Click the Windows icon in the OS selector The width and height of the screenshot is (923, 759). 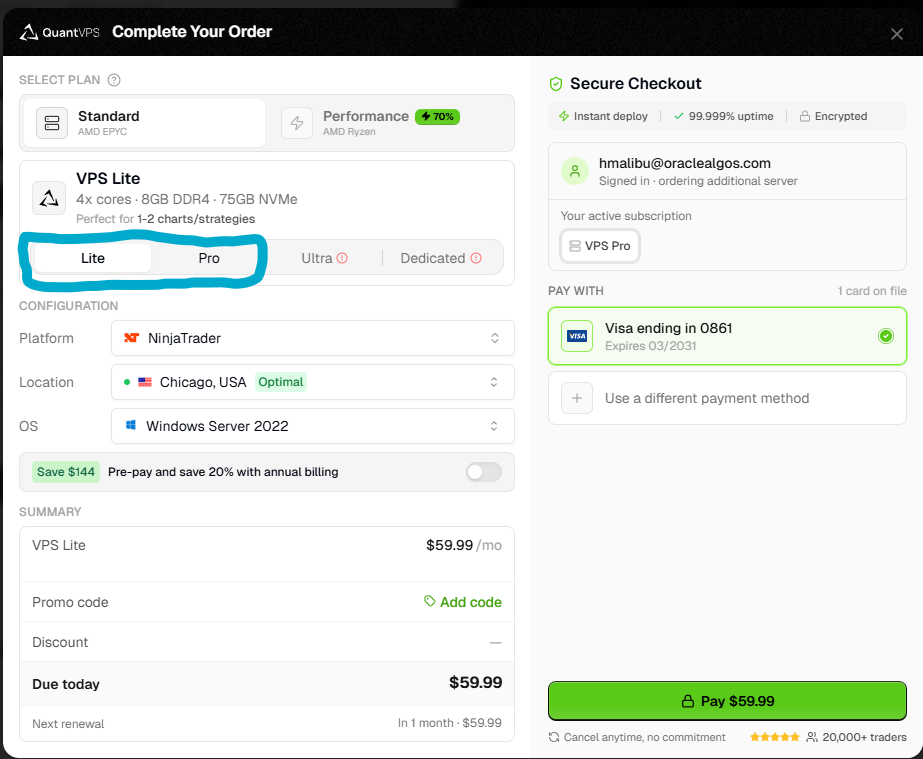(x=130, y=426)
